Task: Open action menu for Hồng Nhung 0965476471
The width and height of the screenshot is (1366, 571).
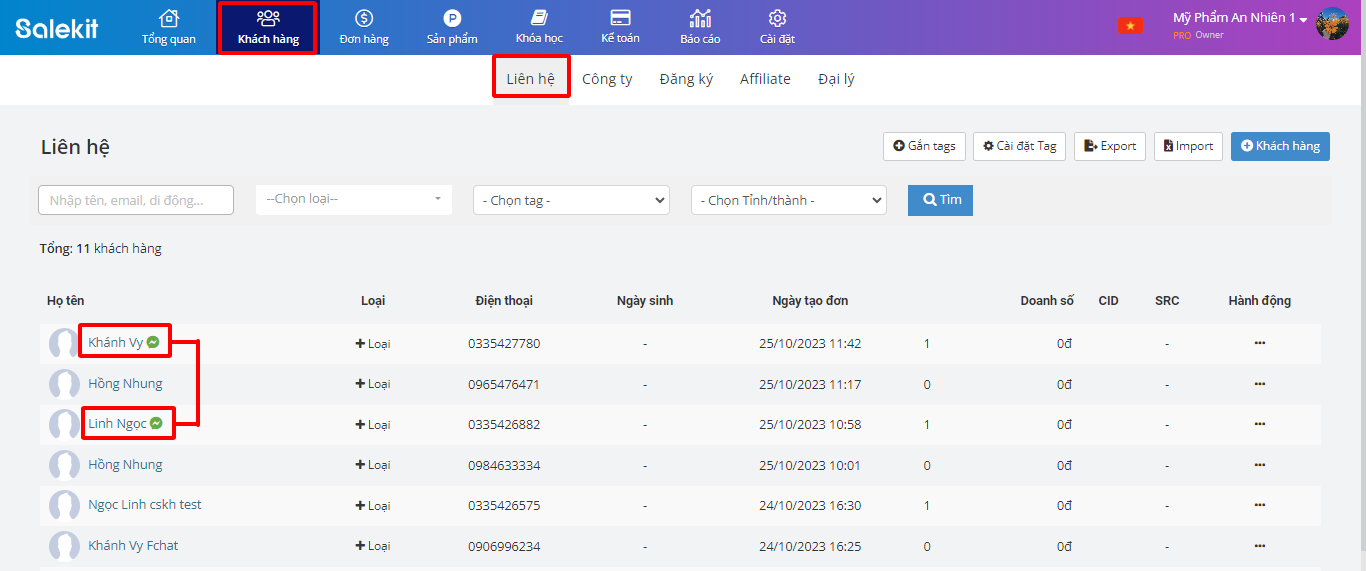Action: [1259, 384]
